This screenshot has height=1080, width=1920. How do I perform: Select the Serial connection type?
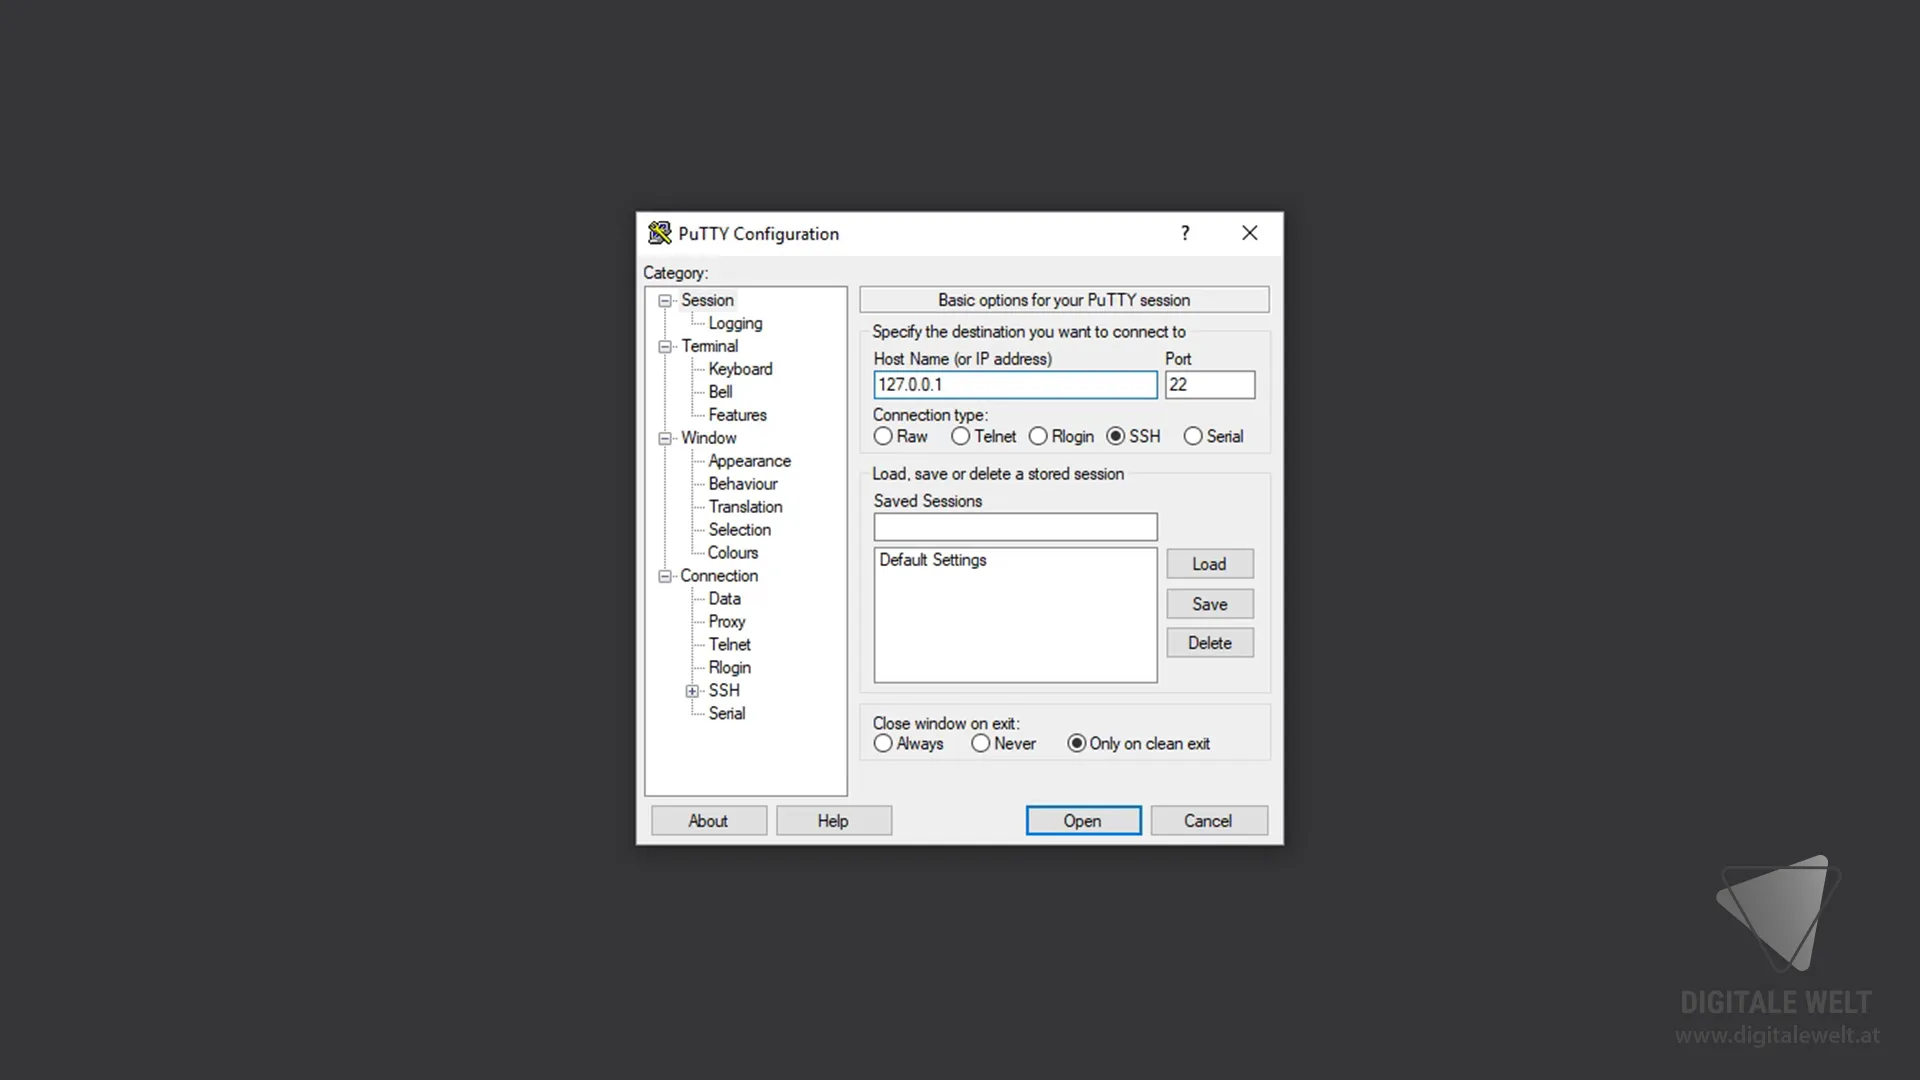point(1213,437)
